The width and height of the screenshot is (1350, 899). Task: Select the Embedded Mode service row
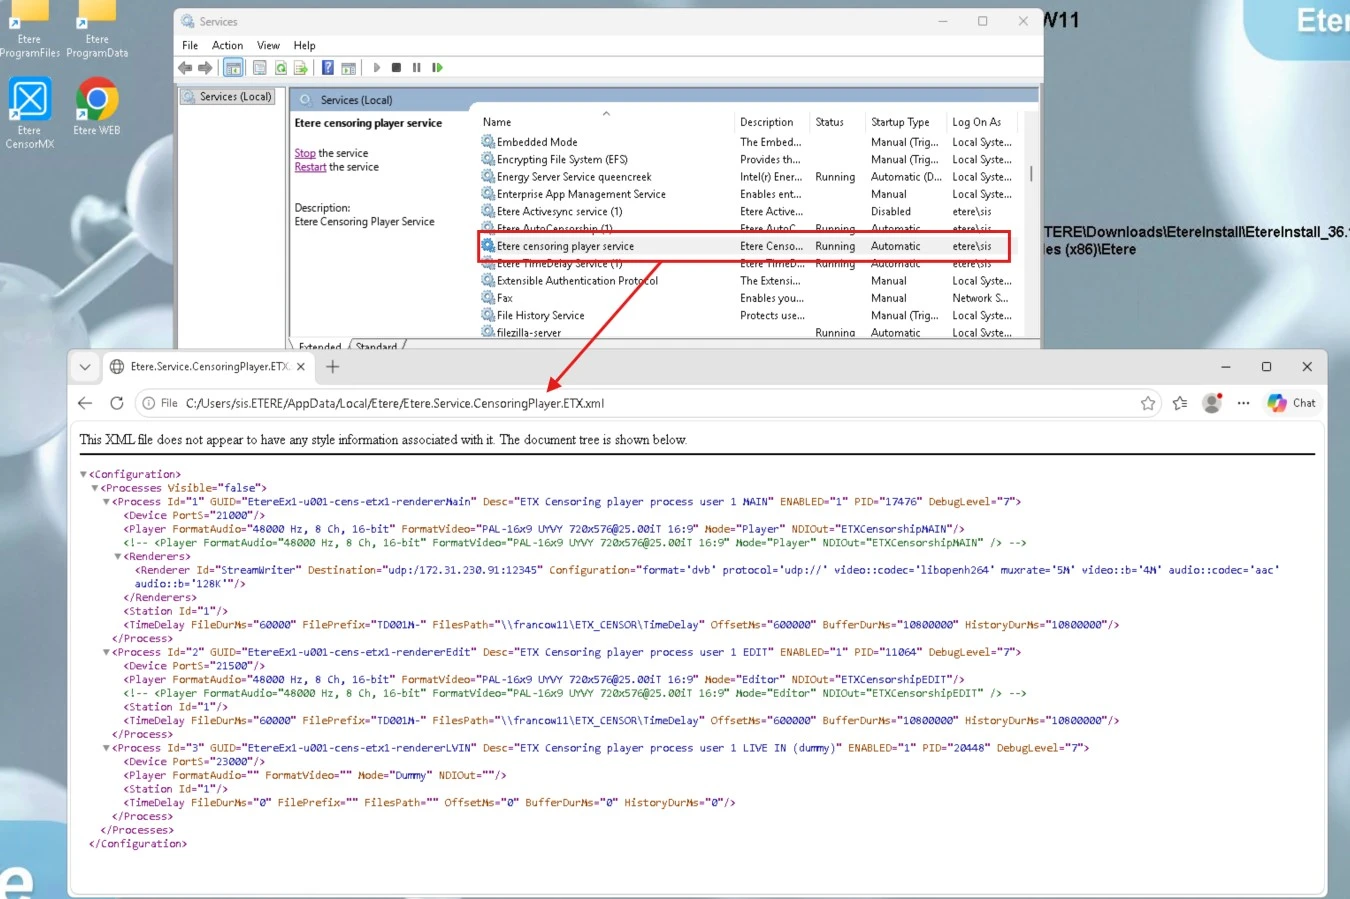747,142
